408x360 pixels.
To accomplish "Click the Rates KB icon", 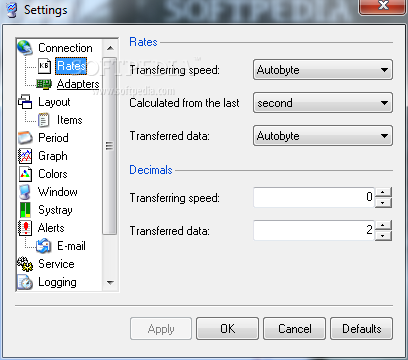I will coord(44,66).
